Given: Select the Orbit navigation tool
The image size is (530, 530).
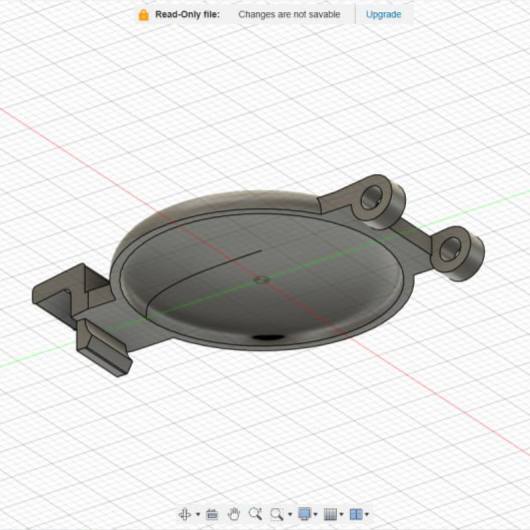Looking at the screenshot, I should coord(185,514).
